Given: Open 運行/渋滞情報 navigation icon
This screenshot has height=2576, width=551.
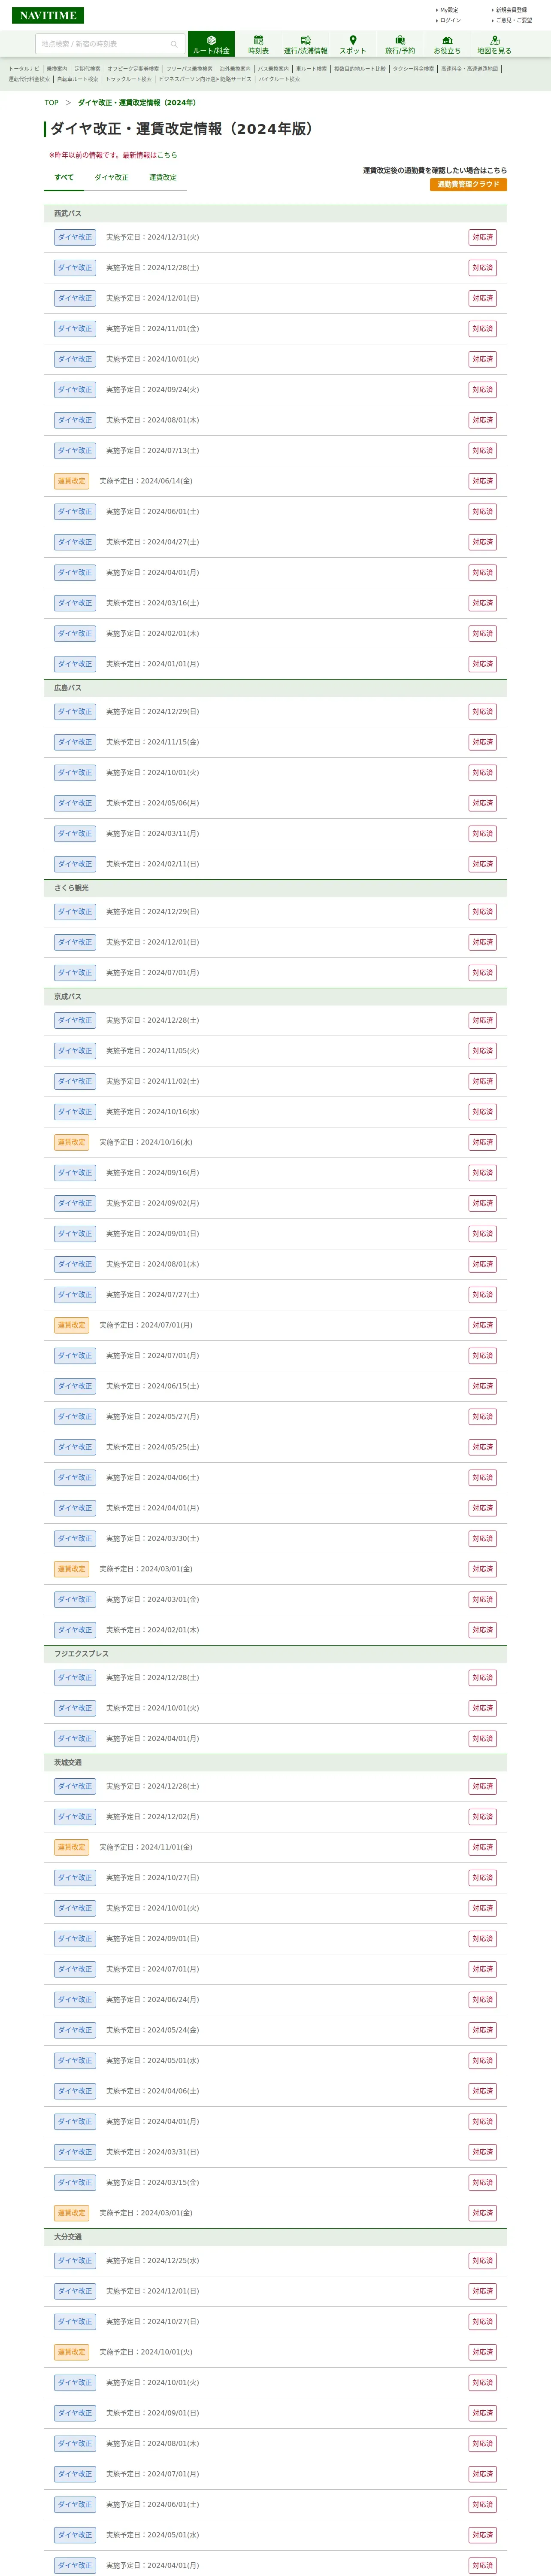Looking at the screenshot, I should pos(305,44).
